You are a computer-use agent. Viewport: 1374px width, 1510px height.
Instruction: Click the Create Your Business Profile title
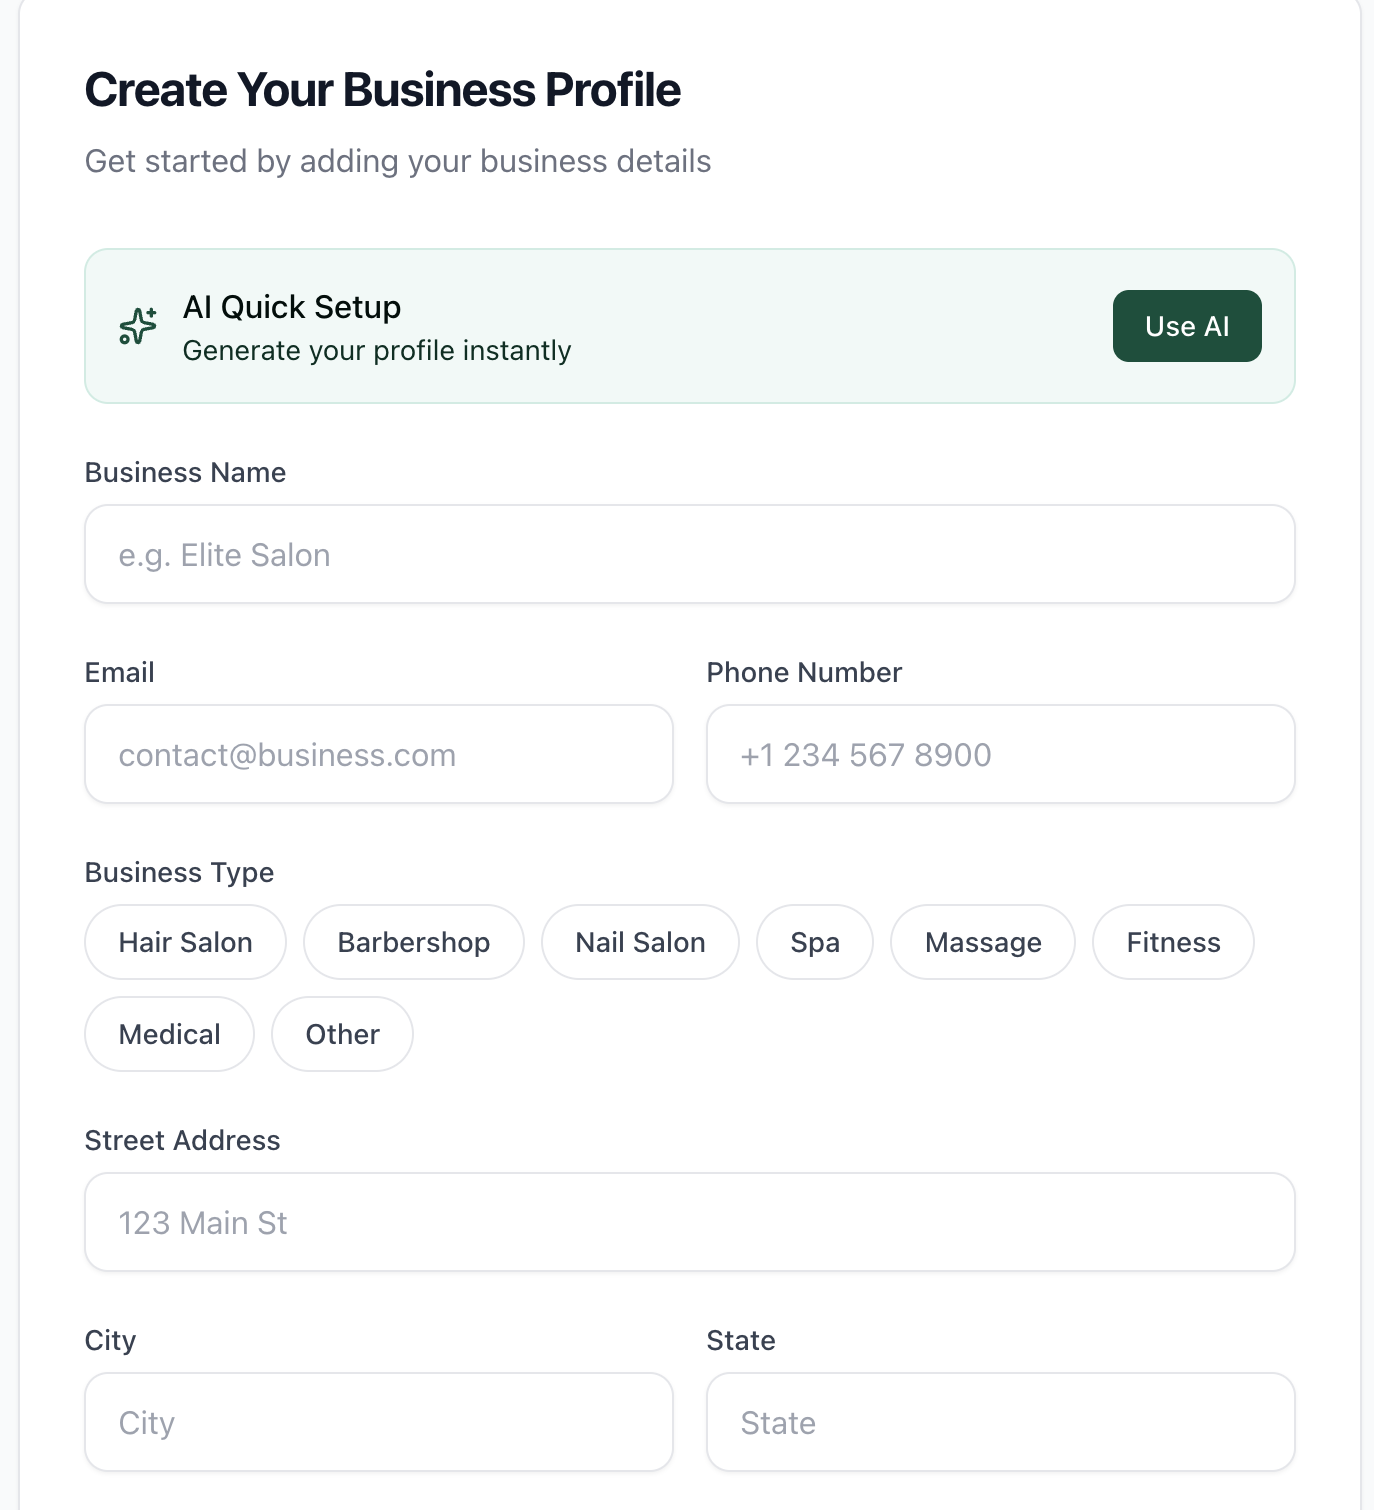[382, 90]
